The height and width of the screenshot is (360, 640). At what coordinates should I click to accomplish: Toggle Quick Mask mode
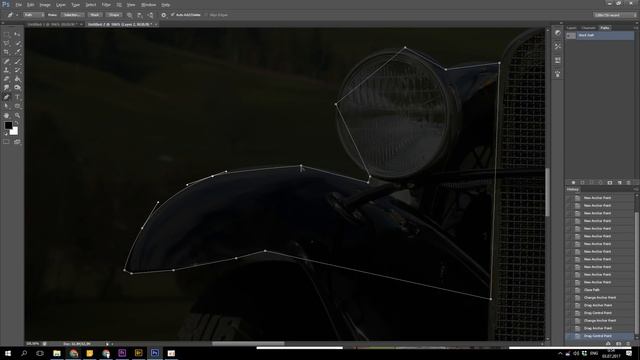(6, 142)
